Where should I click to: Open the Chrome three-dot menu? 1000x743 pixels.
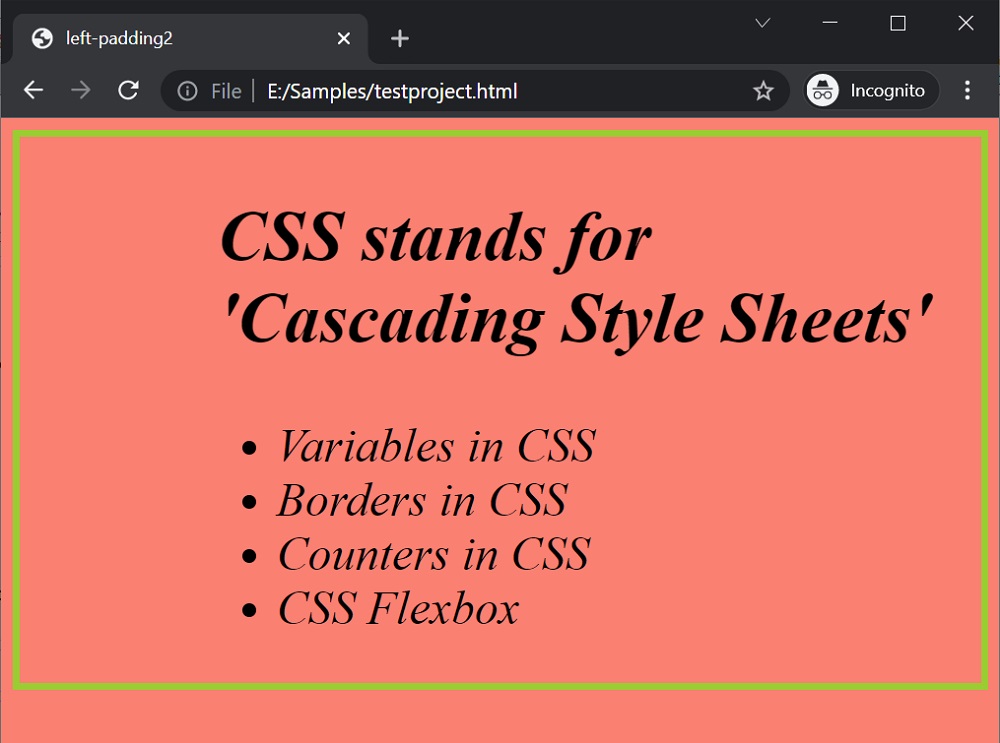pyautogui.click(x=967, y=90)
